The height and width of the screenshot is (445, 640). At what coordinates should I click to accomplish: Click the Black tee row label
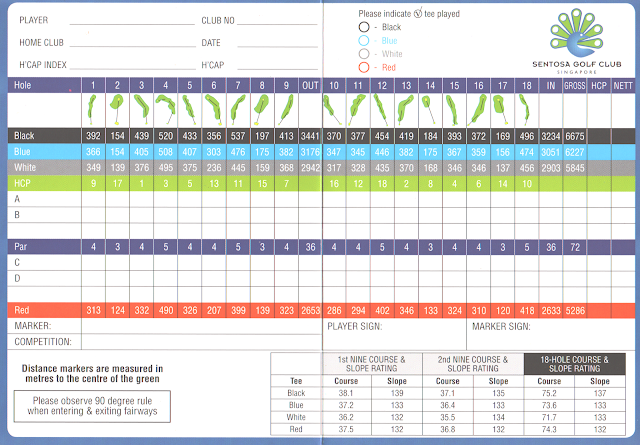[24, 136]
